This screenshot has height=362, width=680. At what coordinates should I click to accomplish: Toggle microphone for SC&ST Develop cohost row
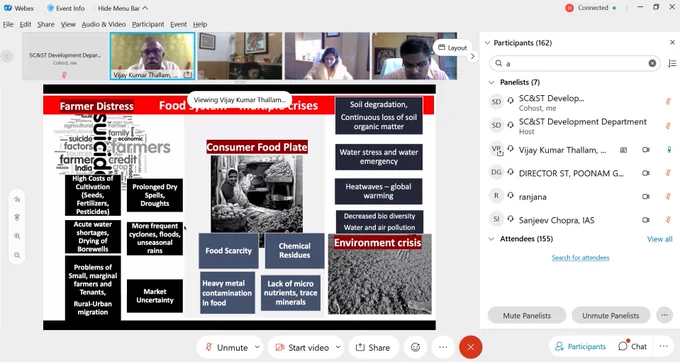point(668,102)
